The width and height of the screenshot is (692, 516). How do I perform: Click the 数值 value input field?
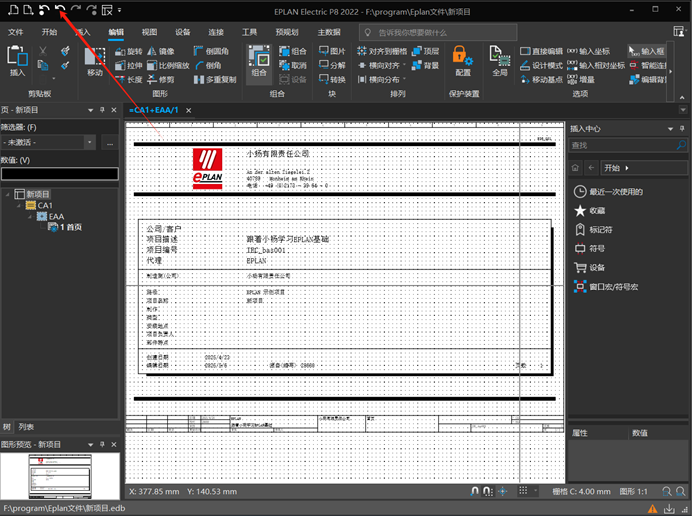(x=60, y=174)
